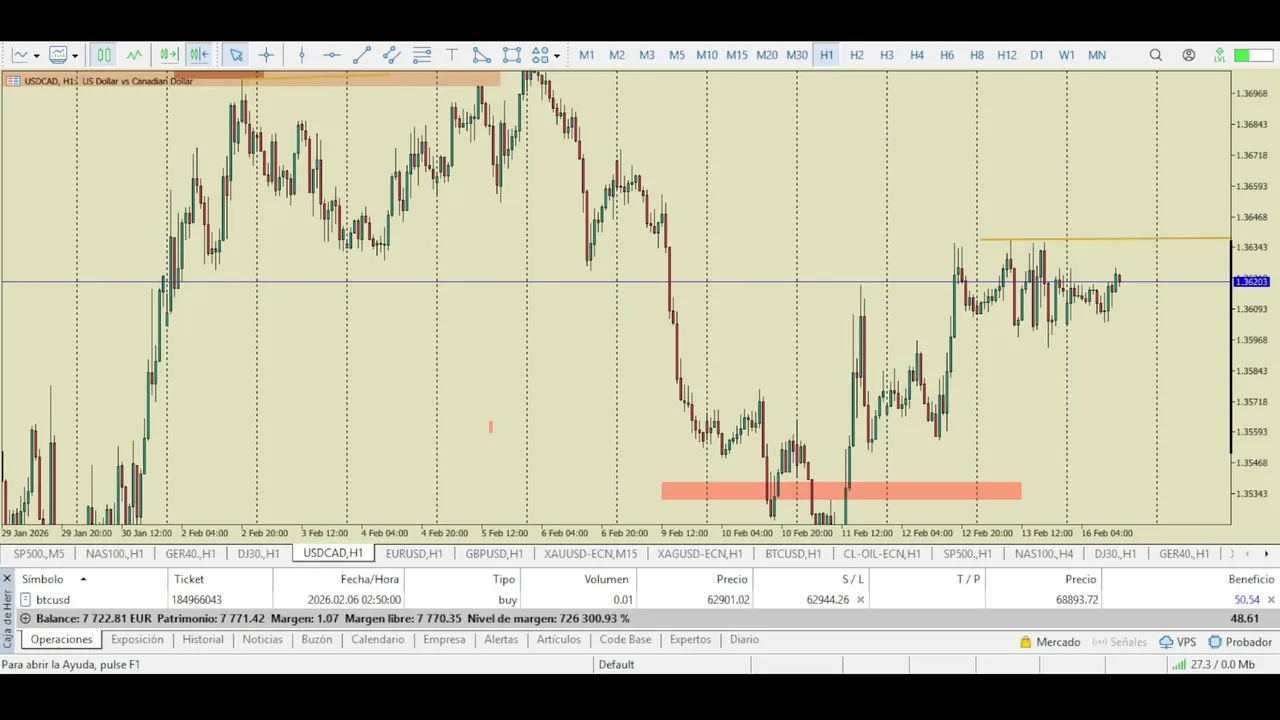
Task: Switch to candlestick chart display
Action: (104, 55)
